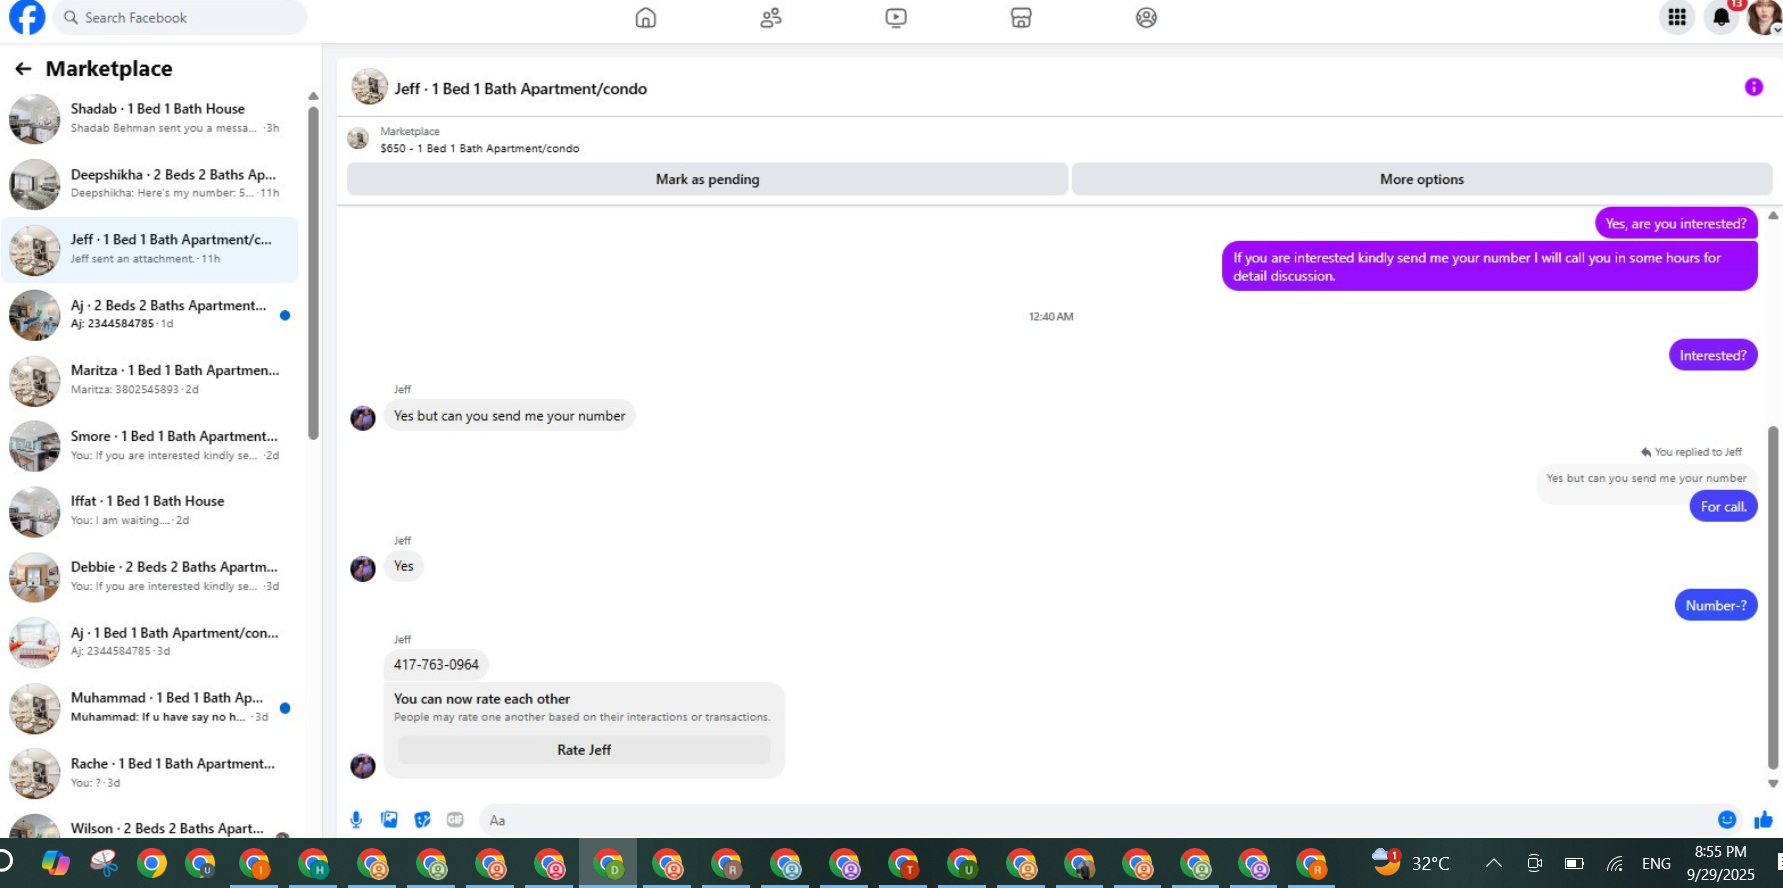The image size is (1783, 888).
Task: Click Jeff's avatar in chat header
Action: (369, 87)
